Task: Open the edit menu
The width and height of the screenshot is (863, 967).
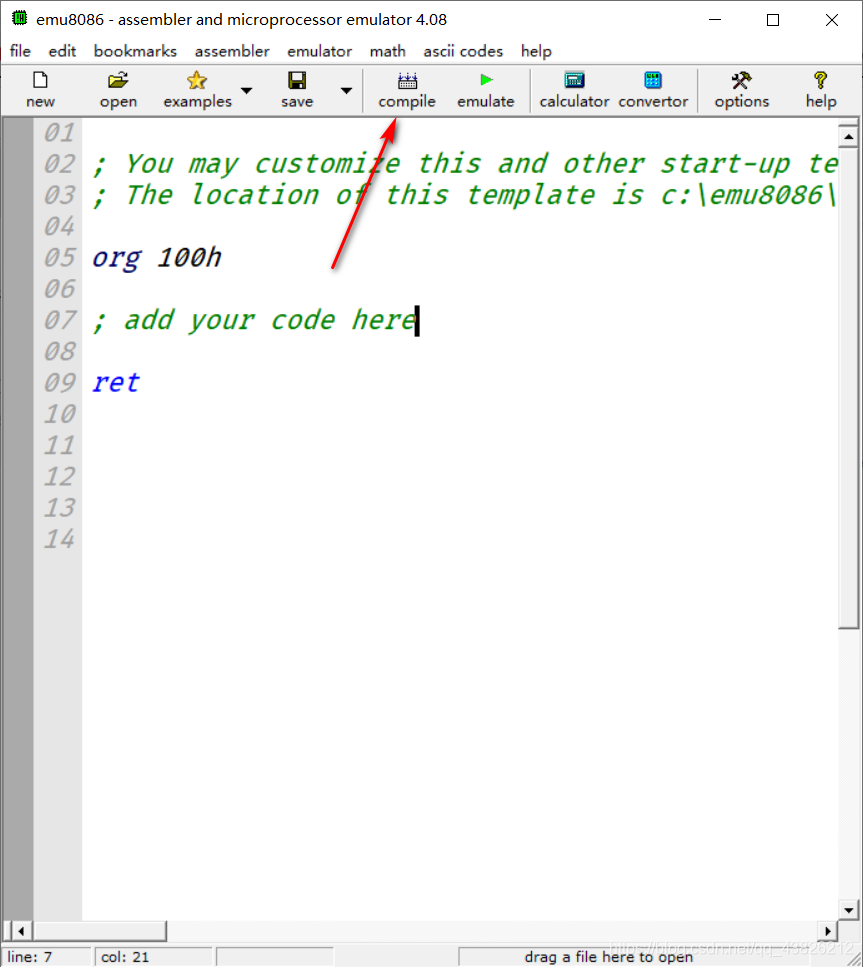Action: pyautogui.click(x=62, y=51)
